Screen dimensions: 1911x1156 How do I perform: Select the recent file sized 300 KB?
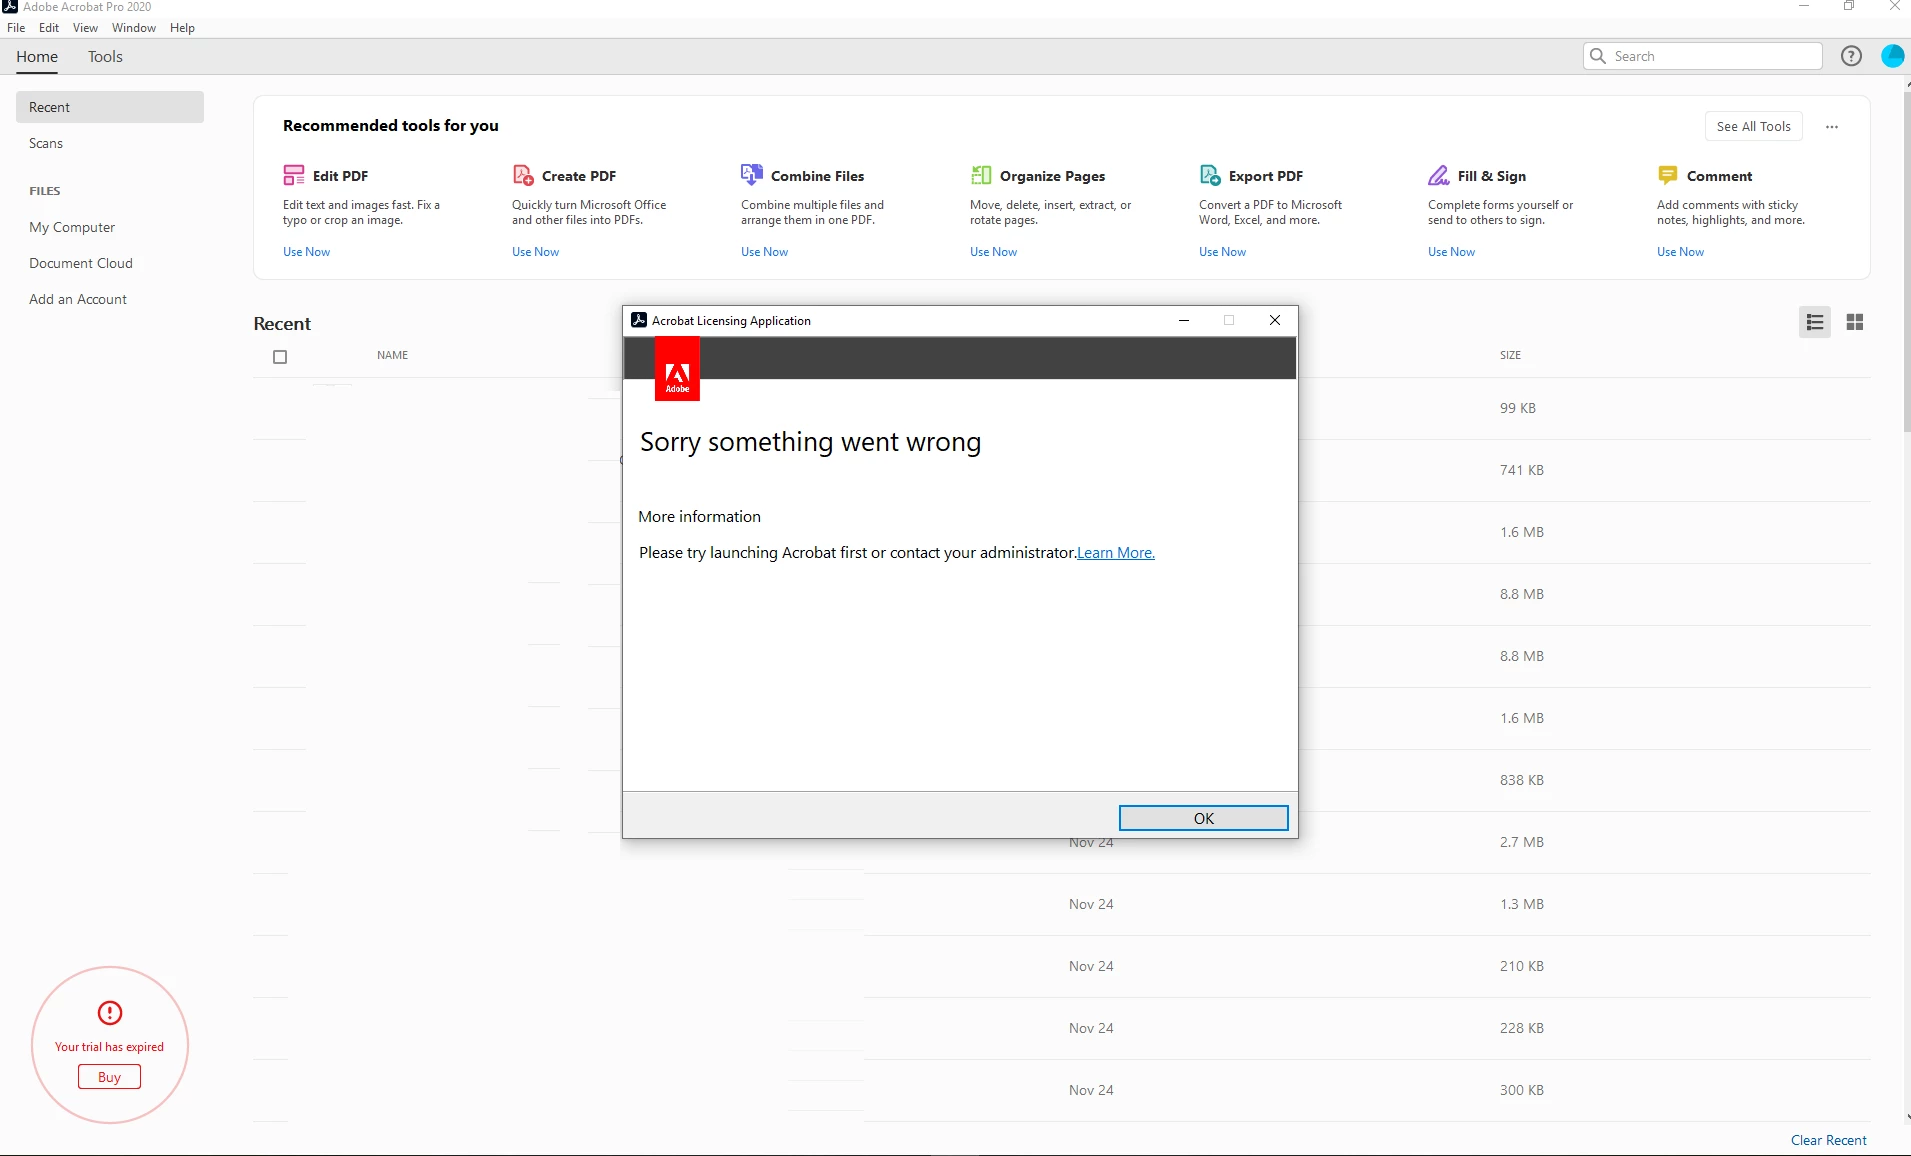(1062, 1090)
